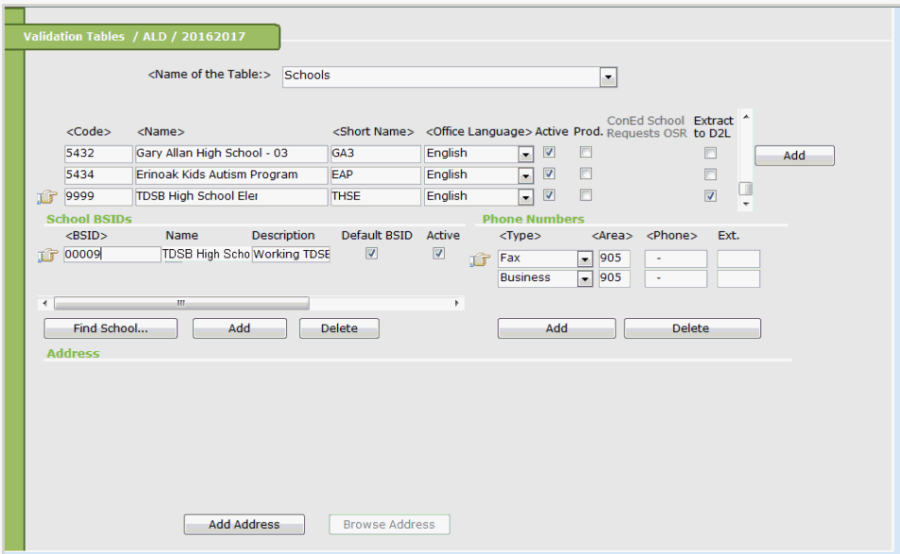This screenshot has width=900, height=554.
Task: Click the Find School... button
Action: pos(110,328)
